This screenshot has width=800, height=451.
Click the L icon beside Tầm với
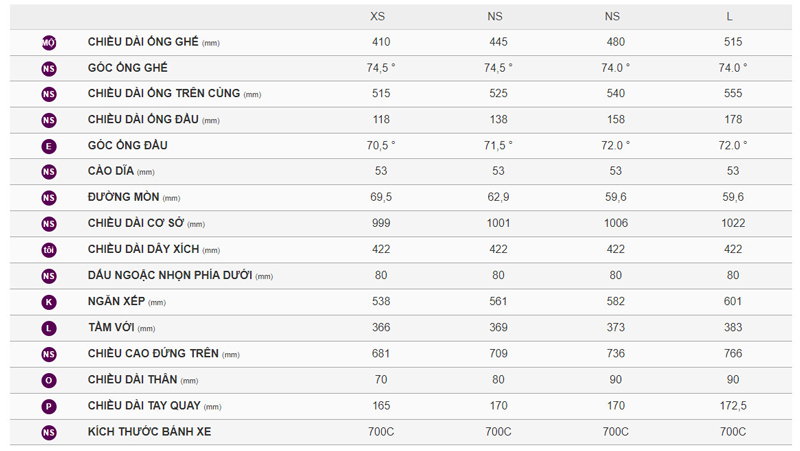49,328
